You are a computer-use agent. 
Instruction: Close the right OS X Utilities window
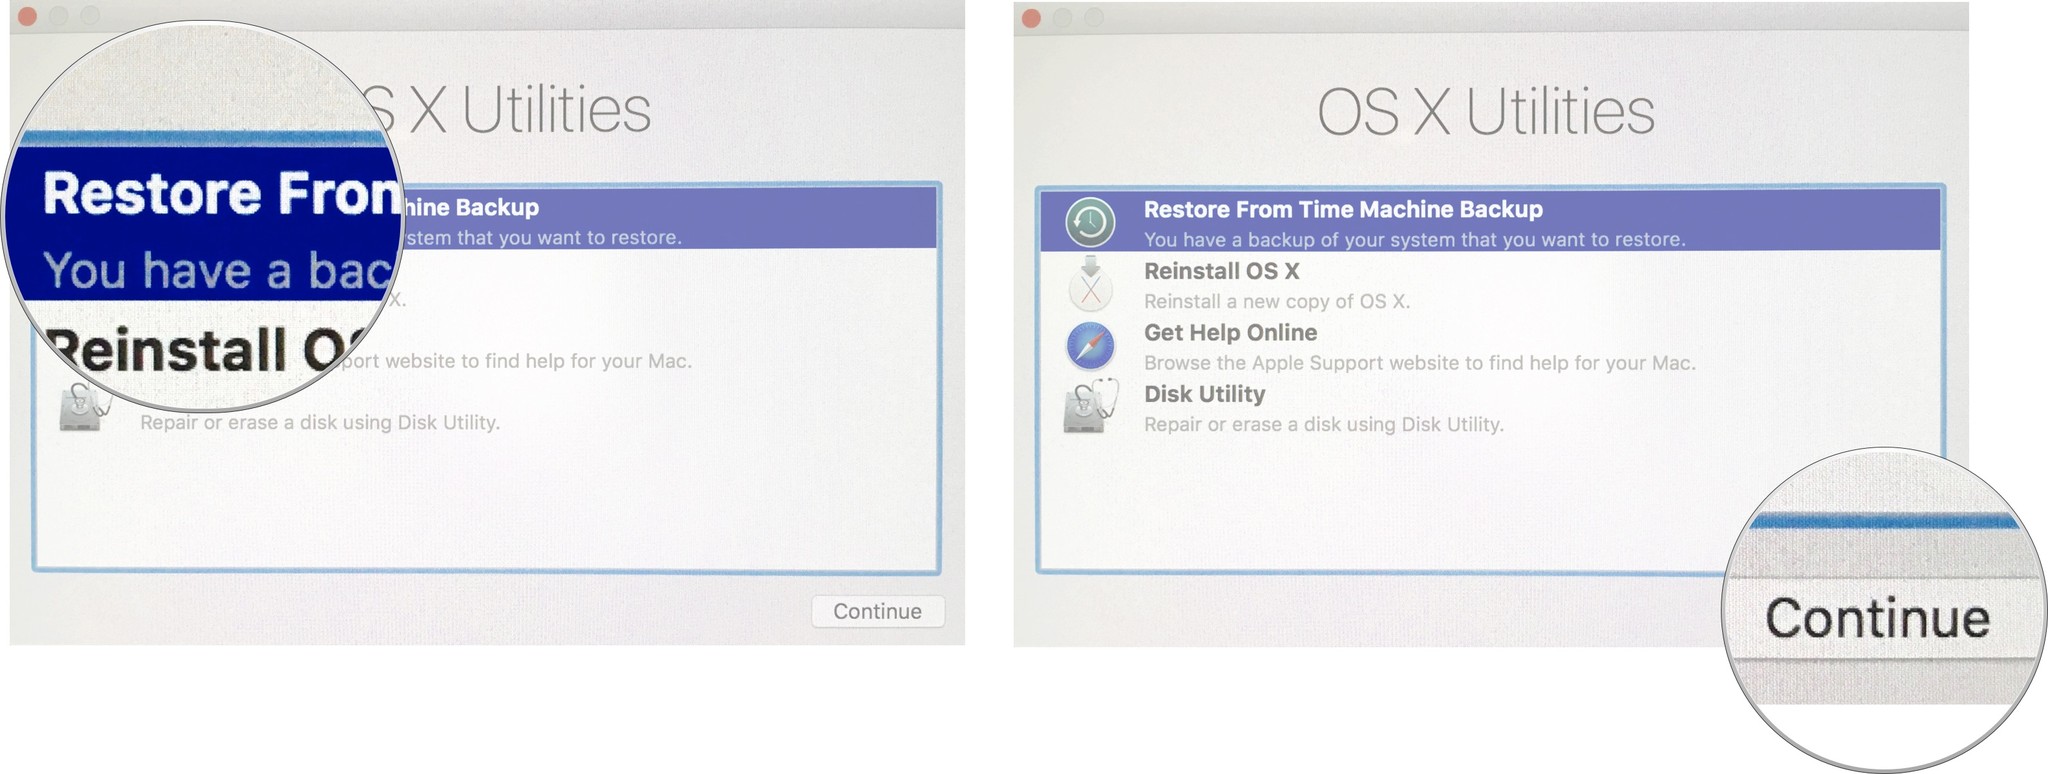click(1032, 18)
